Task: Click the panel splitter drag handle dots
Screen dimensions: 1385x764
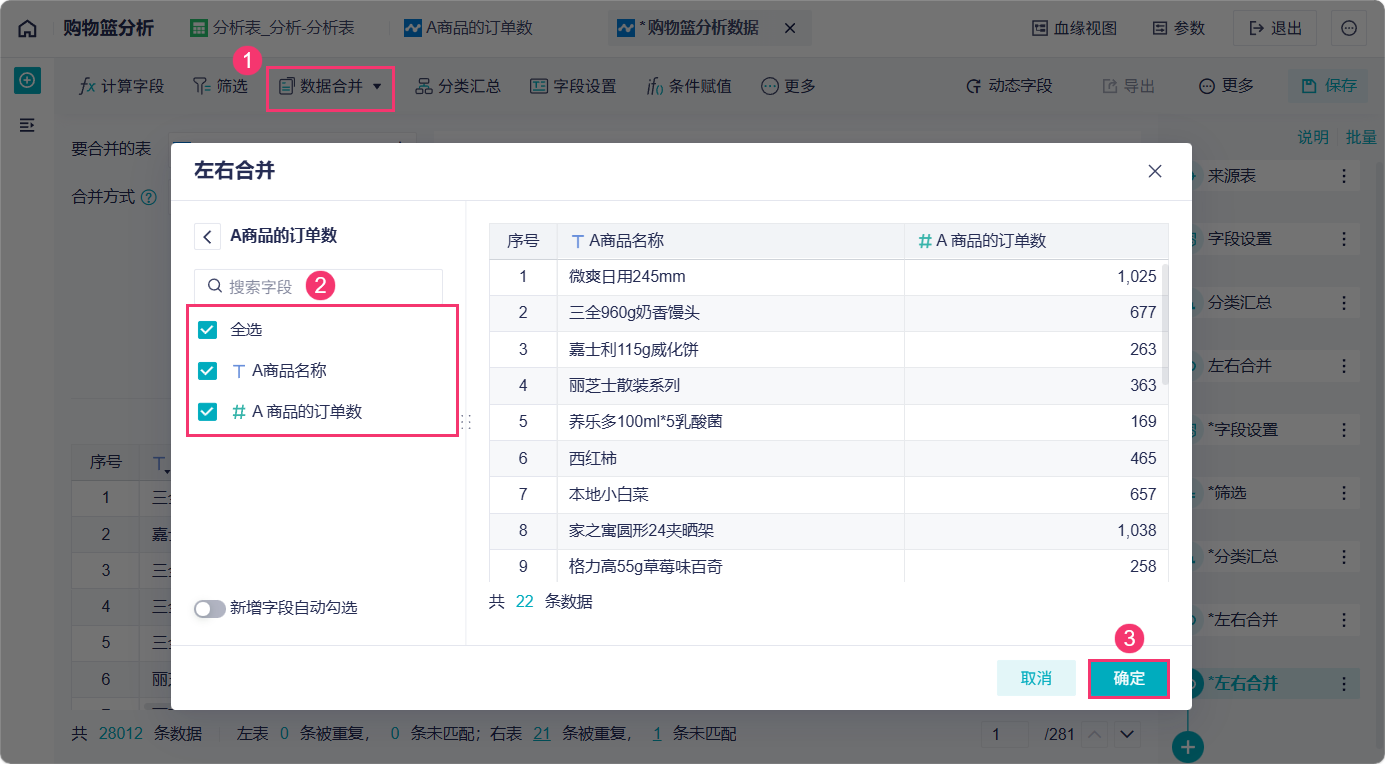Action: pos(466,422)
